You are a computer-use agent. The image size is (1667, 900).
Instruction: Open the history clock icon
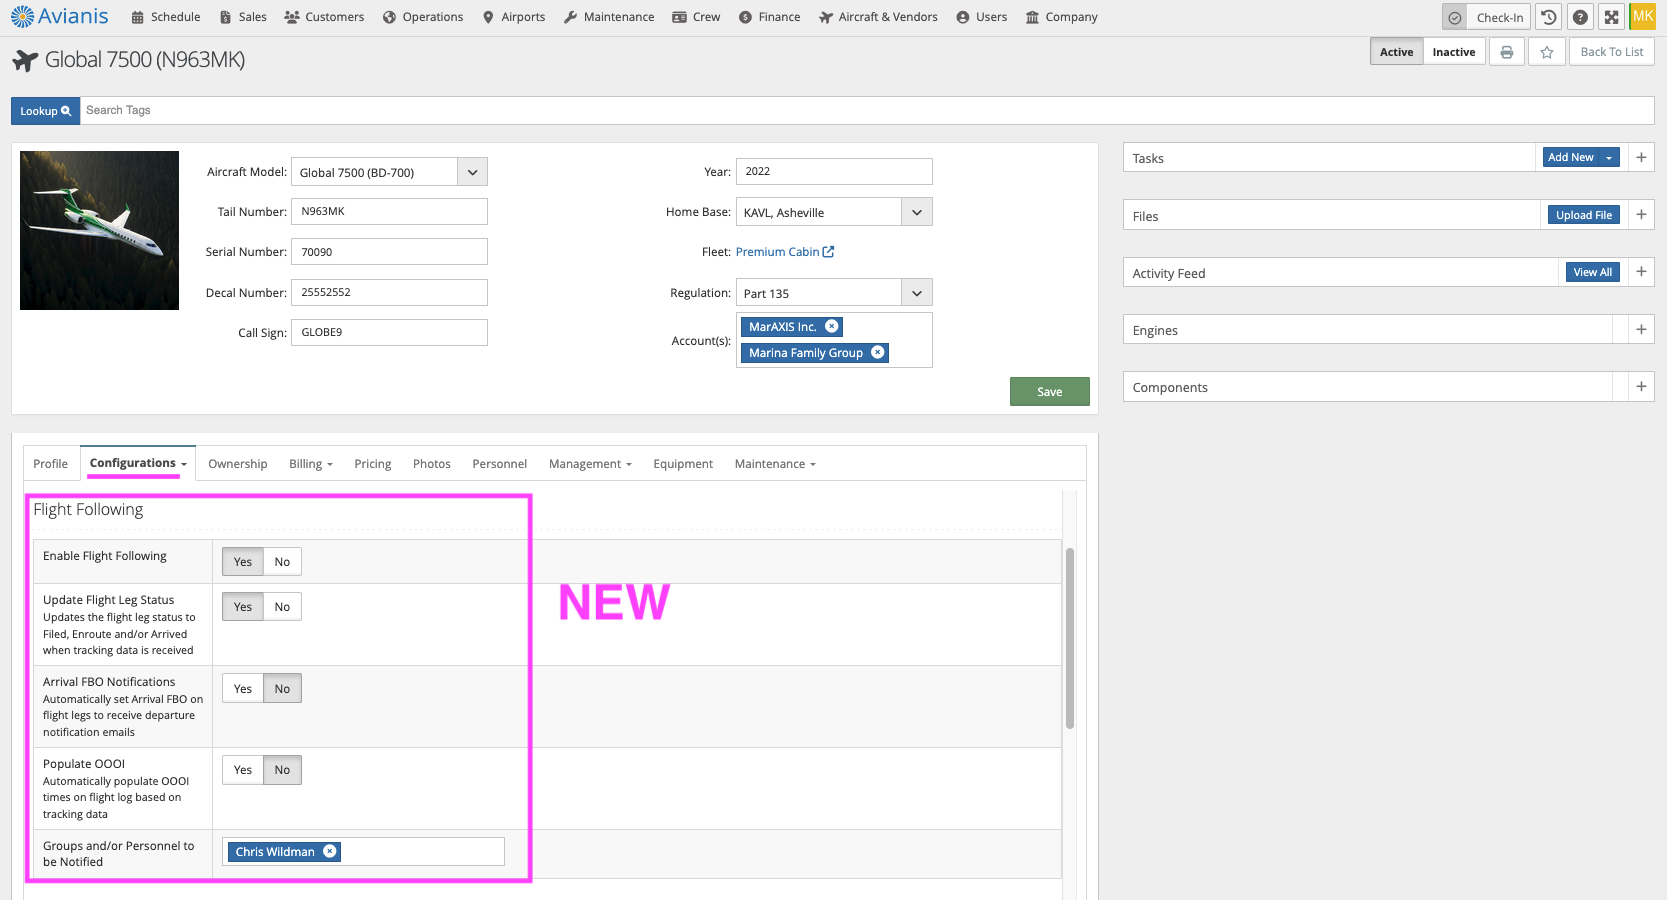click(1548, 17)
